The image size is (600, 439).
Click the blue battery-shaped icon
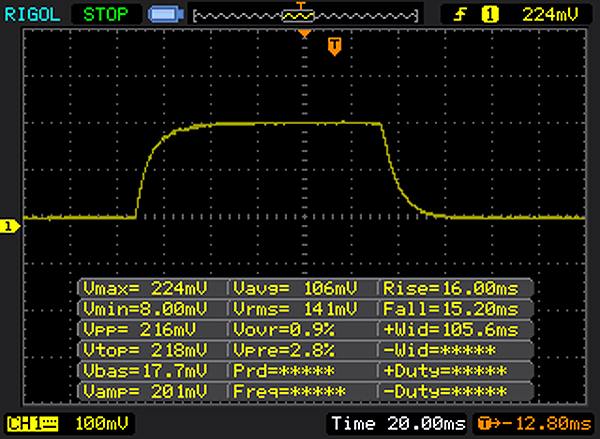pos(166,15)
